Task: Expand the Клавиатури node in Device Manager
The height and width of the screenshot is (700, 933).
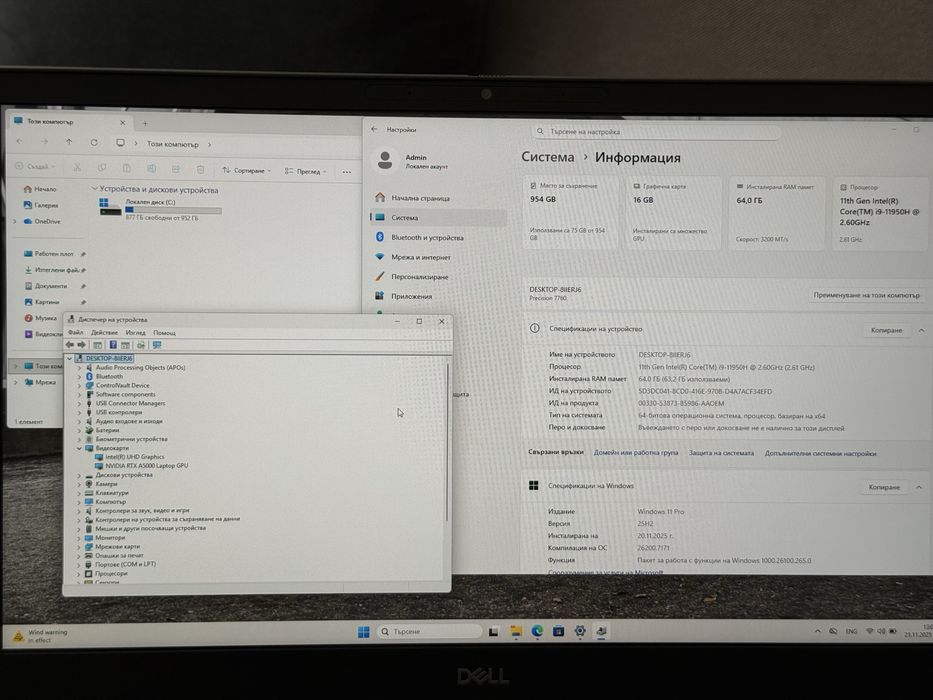Action: click(79, 493)
